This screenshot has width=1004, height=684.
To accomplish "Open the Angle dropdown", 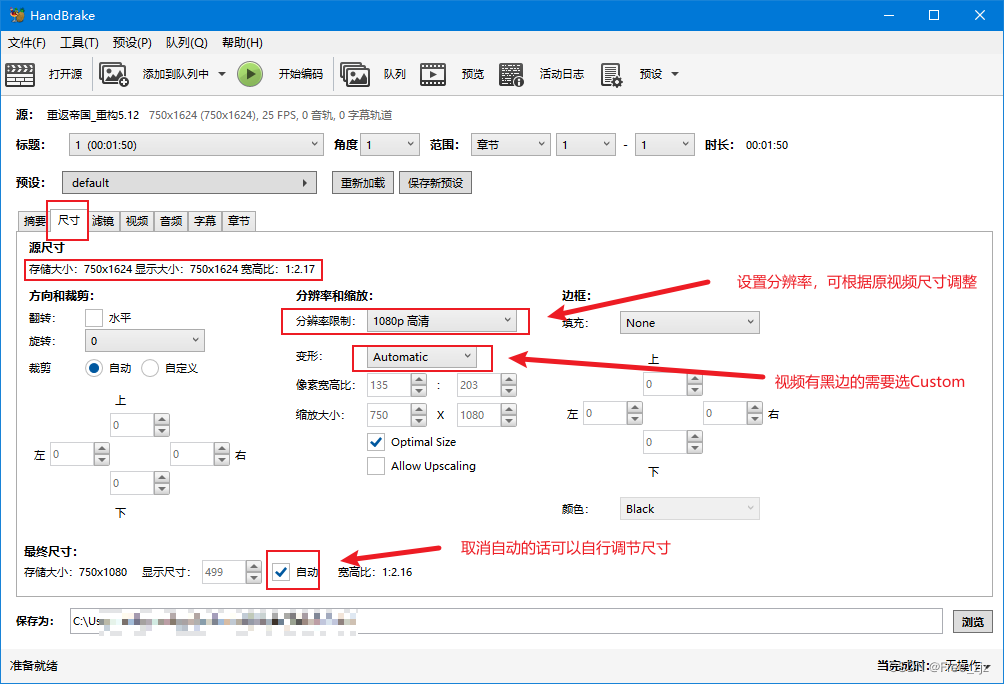I will (390, 145).
